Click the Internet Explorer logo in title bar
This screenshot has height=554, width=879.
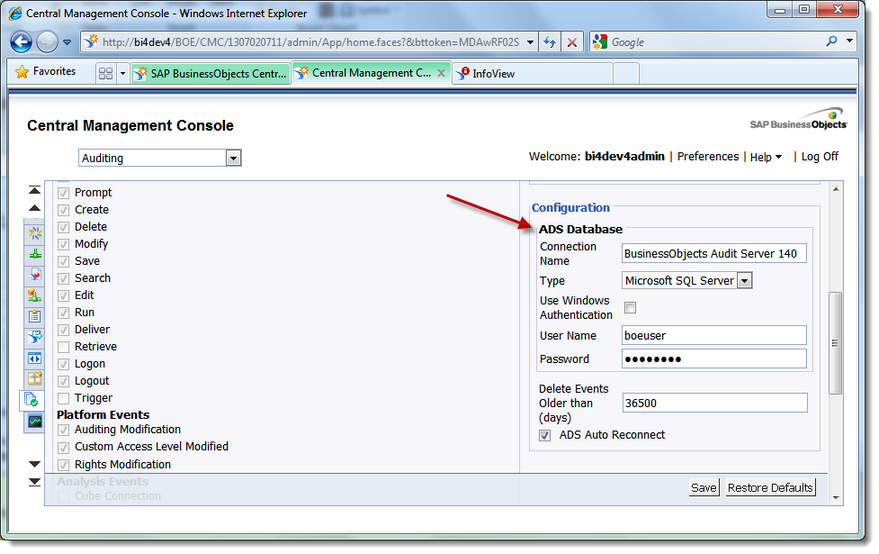click(x=15, y=13)
